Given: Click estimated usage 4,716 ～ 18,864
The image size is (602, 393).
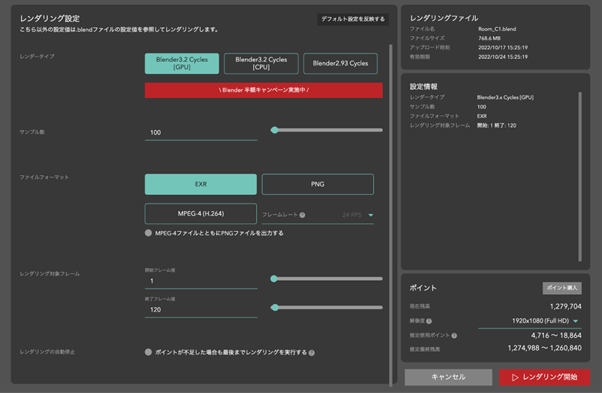Looking at the screenshot, I should tap(556, 335).
